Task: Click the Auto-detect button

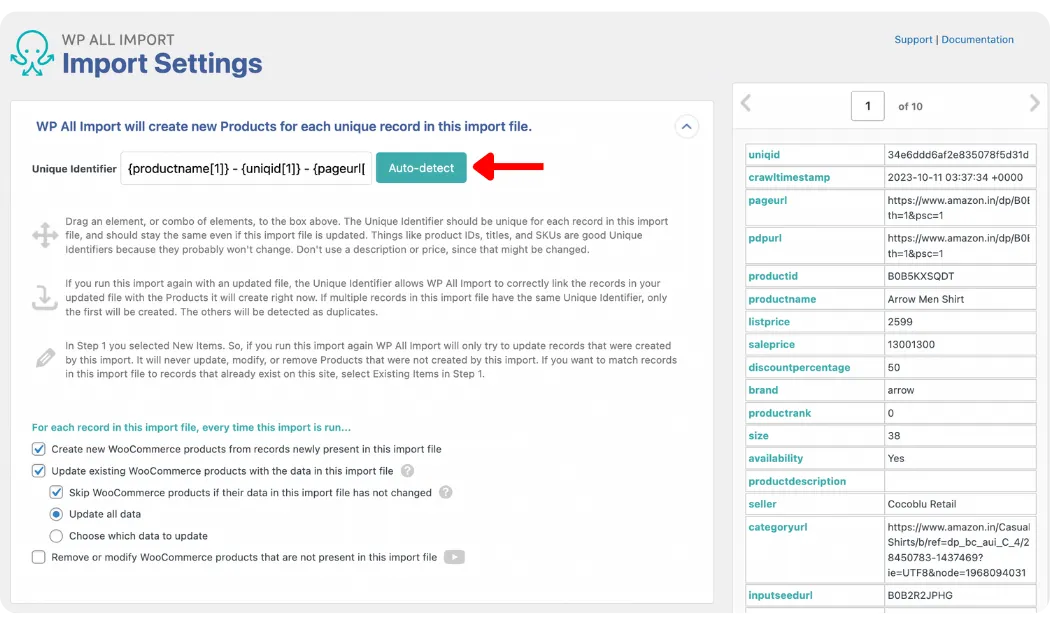Action: point(421,168)
